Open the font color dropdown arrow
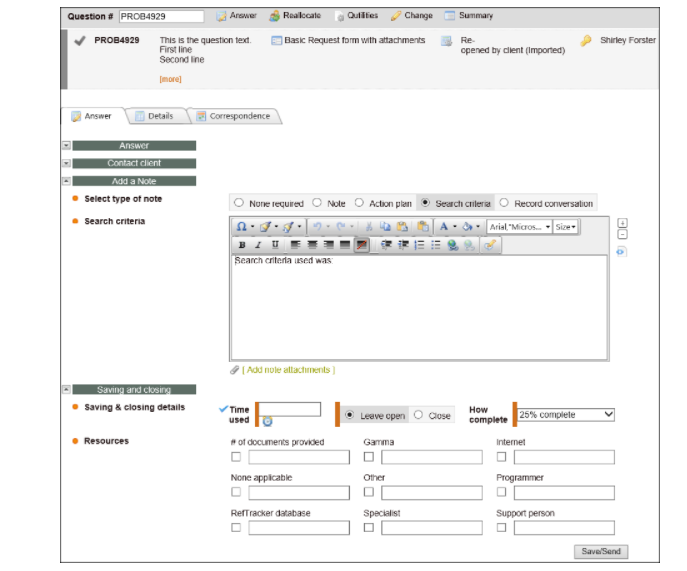The height and width of the screenshot is (571, 687). click(455, 227)
